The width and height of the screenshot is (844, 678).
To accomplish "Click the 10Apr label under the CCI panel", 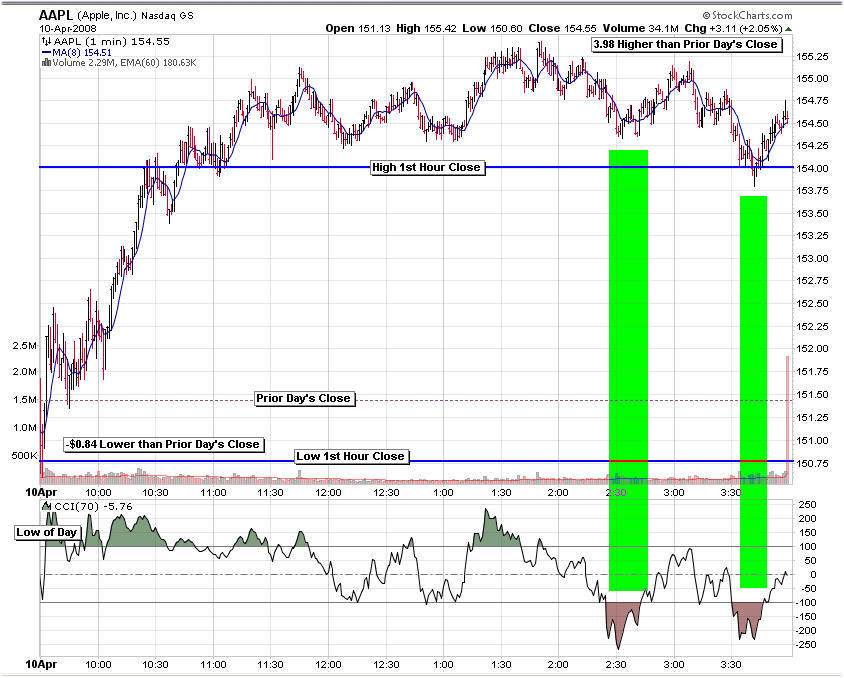I will 41,665.
